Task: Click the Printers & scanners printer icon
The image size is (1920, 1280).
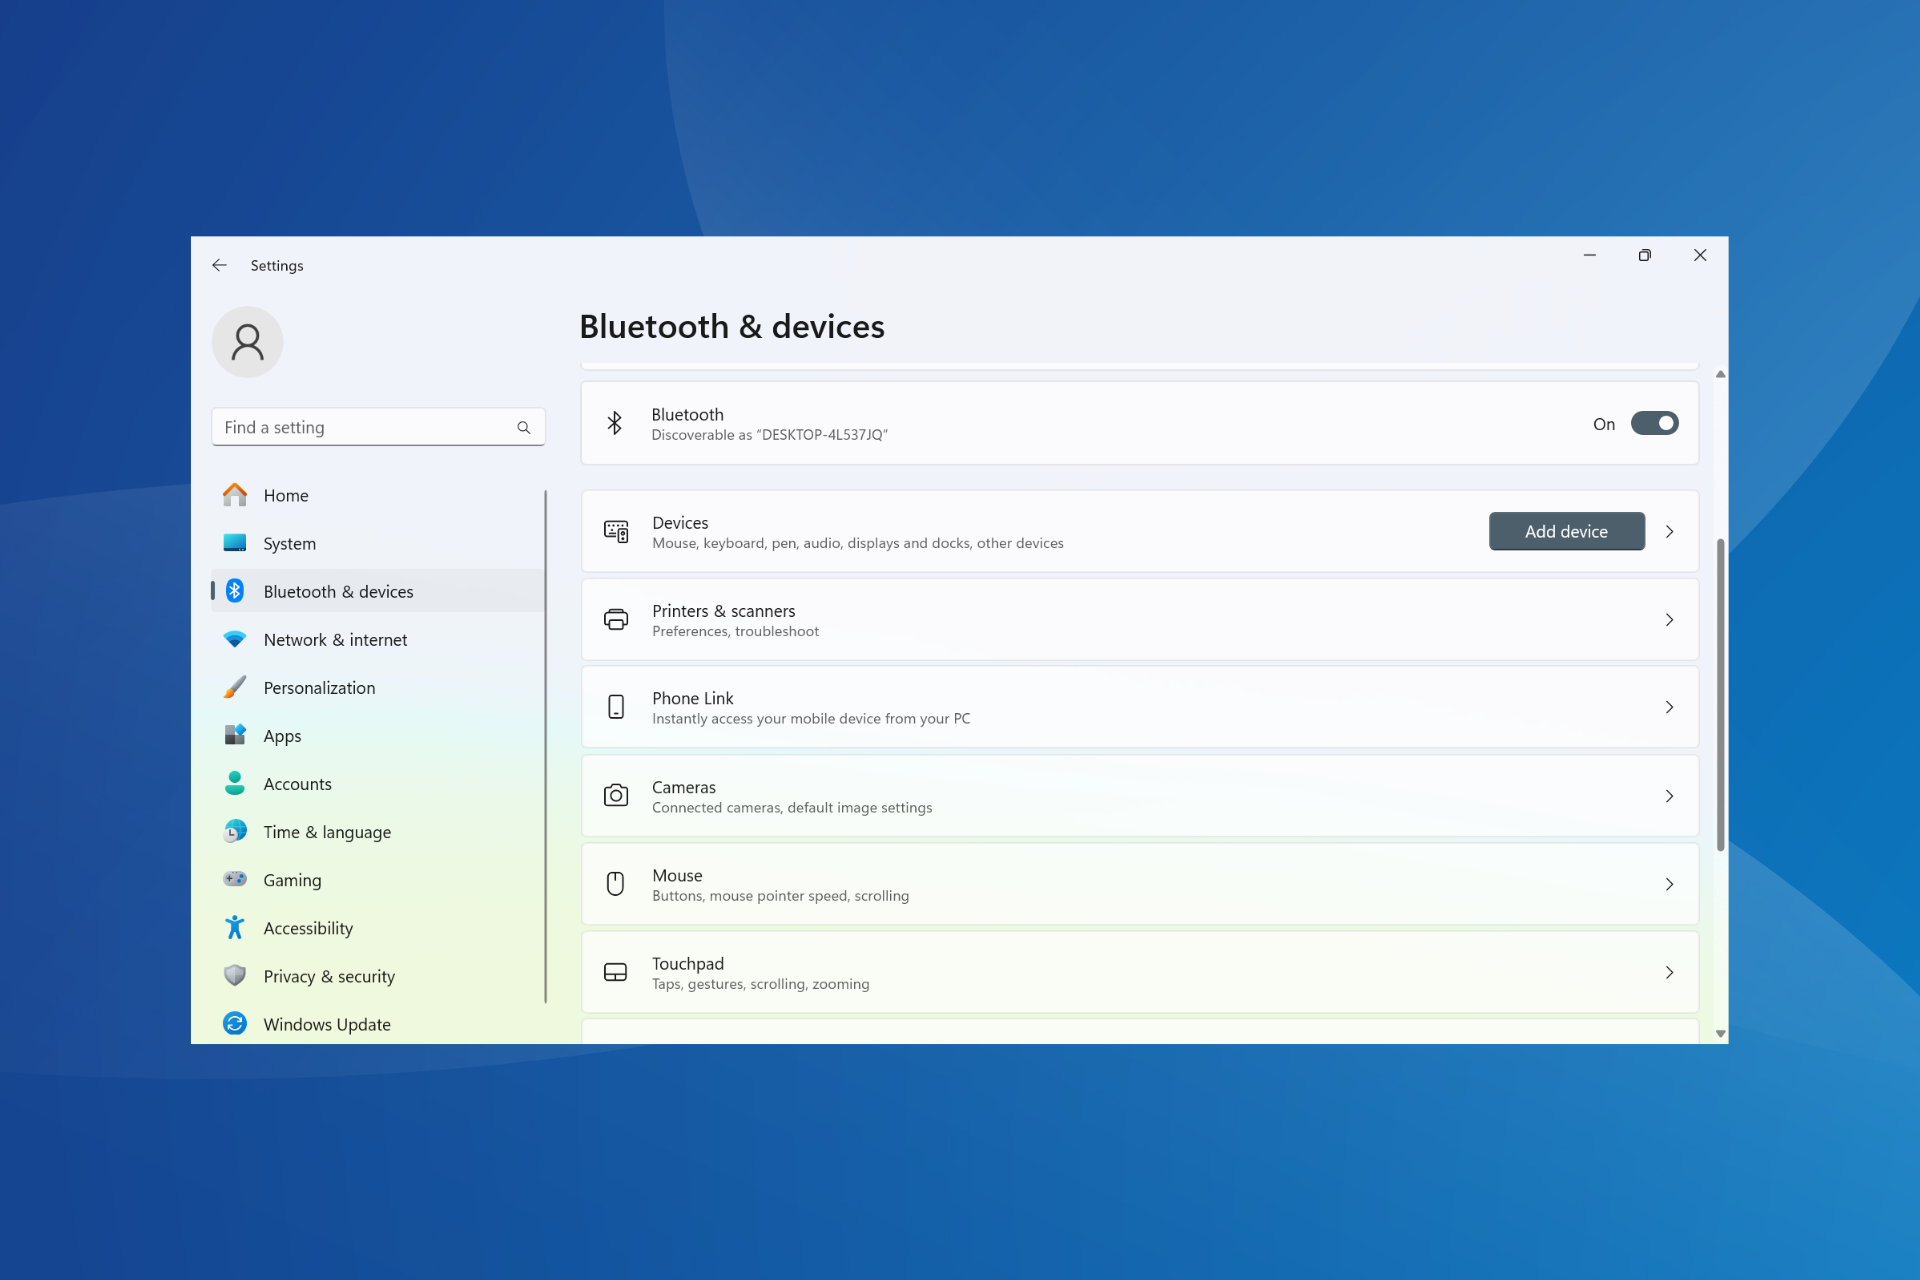Action: click(x=616, y=619)
